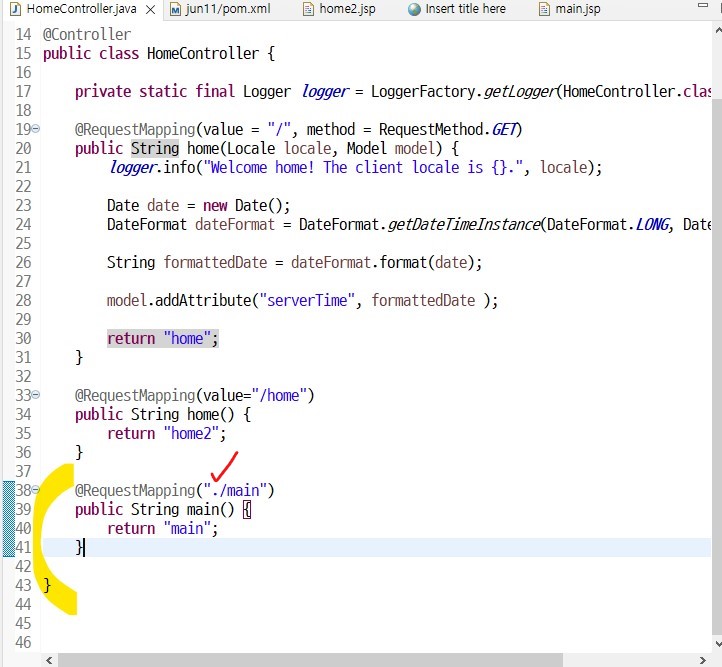This screenshot has height=667, width=722.
Task: Click the @Controller annotation on line 14
Action: click(x=87, y=35)
